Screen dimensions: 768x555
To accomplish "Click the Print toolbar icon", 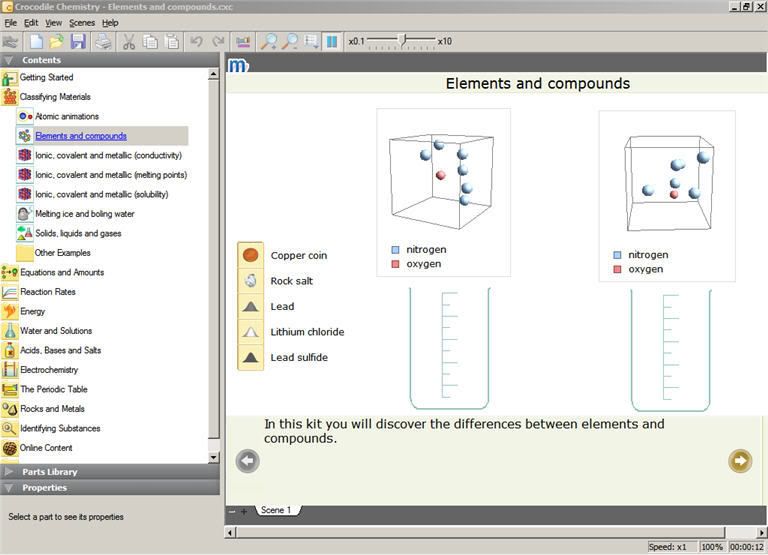I will point(102,42).
